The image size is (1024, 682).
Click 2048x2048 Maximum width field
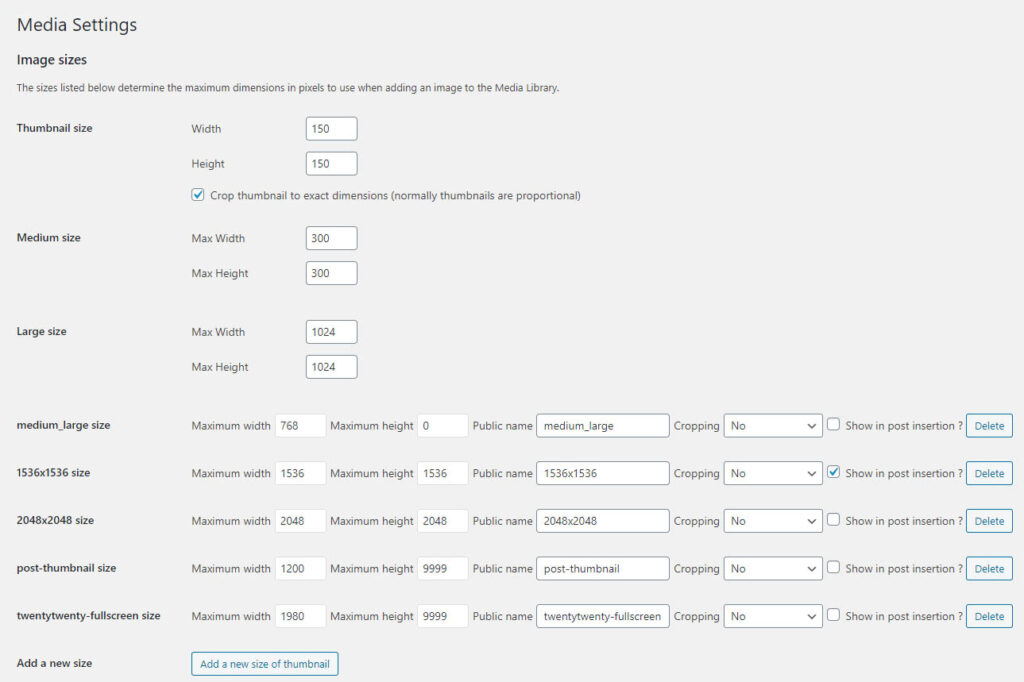point(300,521)
